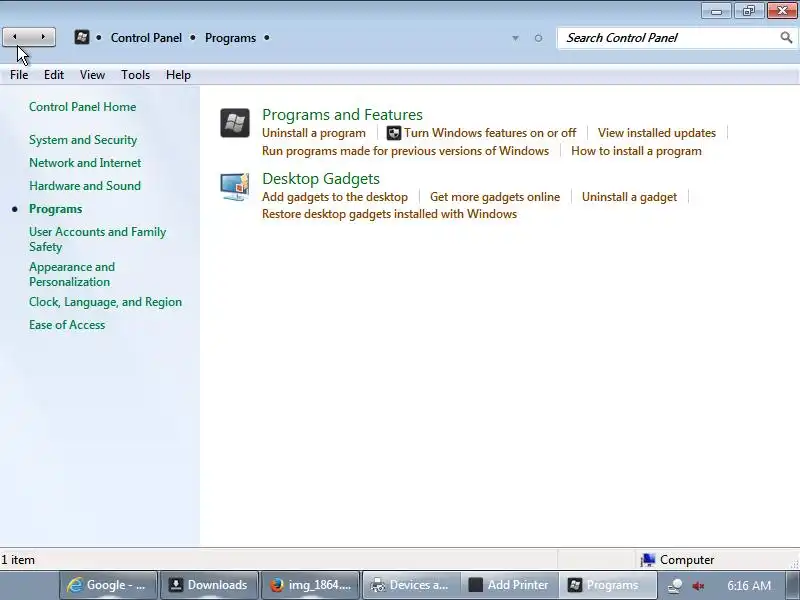Open User Accounts and Family Safety

pyautogui.click(x=97, y=239)
